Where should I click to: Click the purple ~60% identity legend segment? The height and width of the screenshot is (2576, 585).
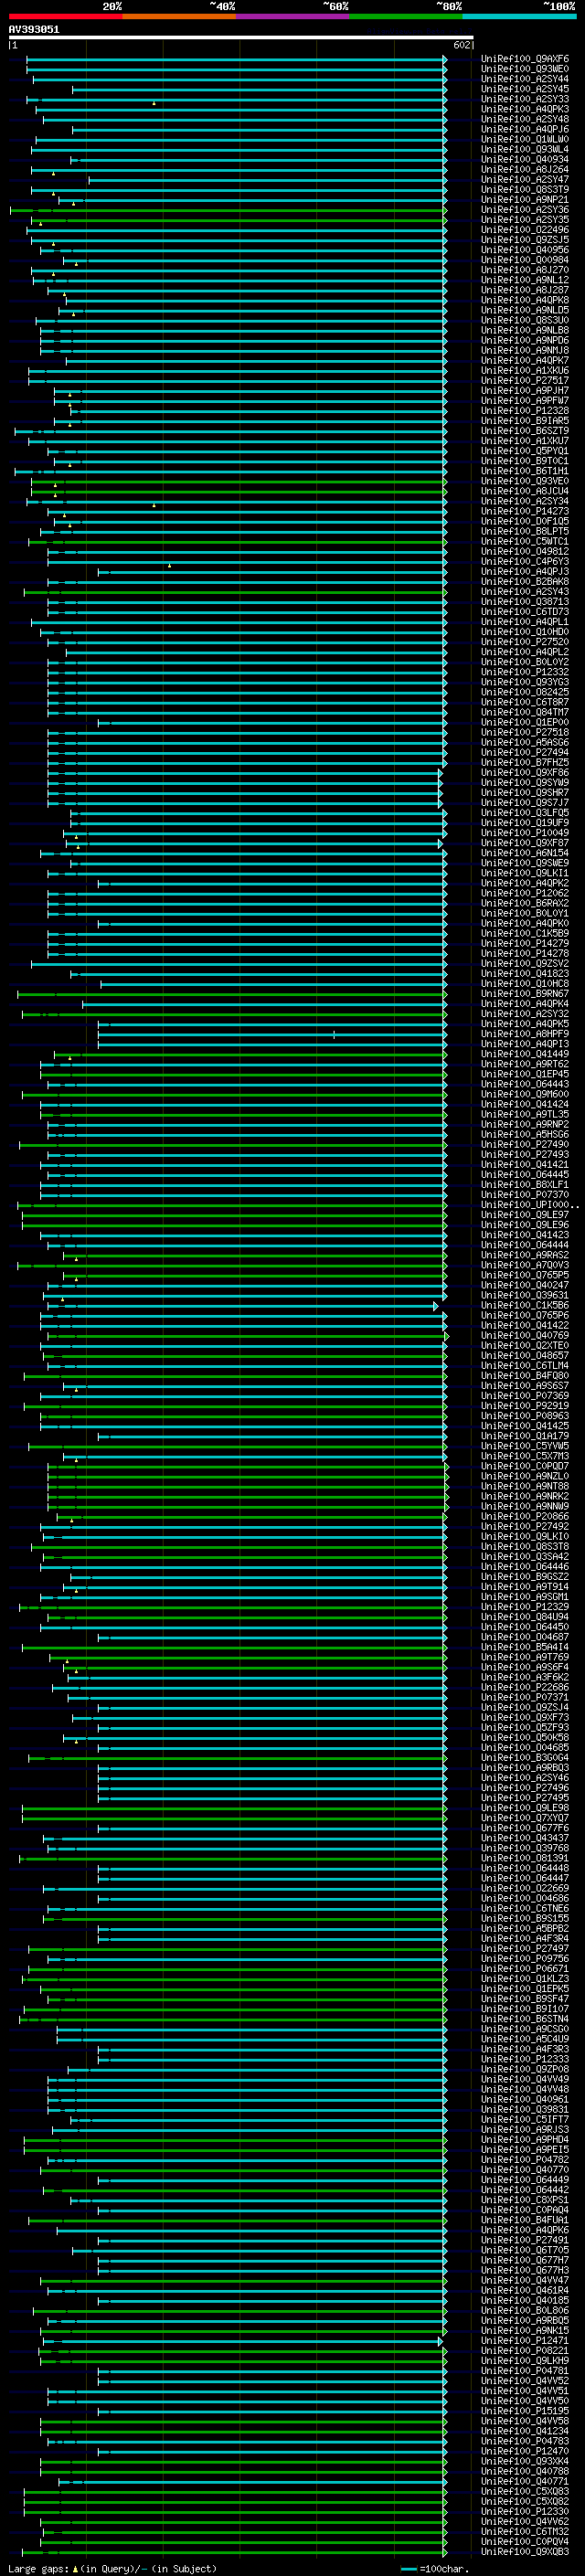292,16
